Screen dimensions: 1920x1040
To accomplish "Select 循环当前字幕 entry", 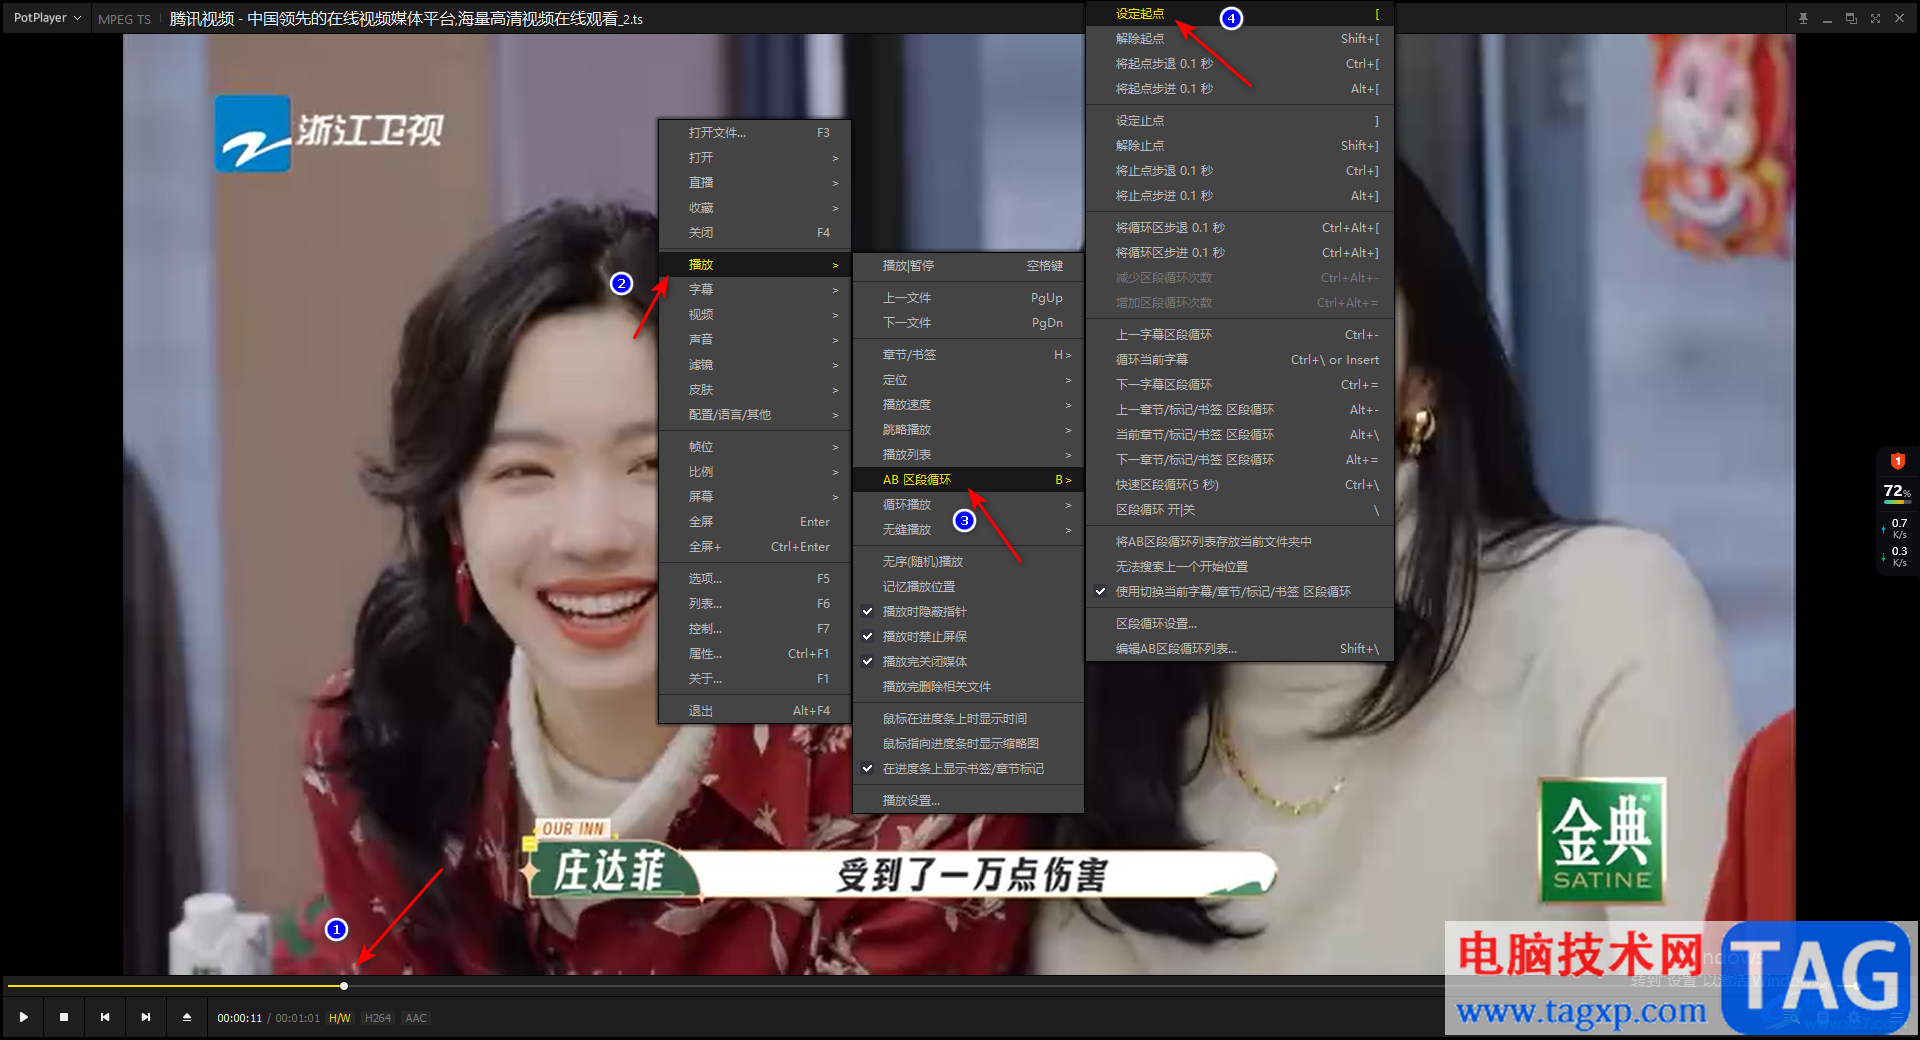I will [x=1240, y=359].
